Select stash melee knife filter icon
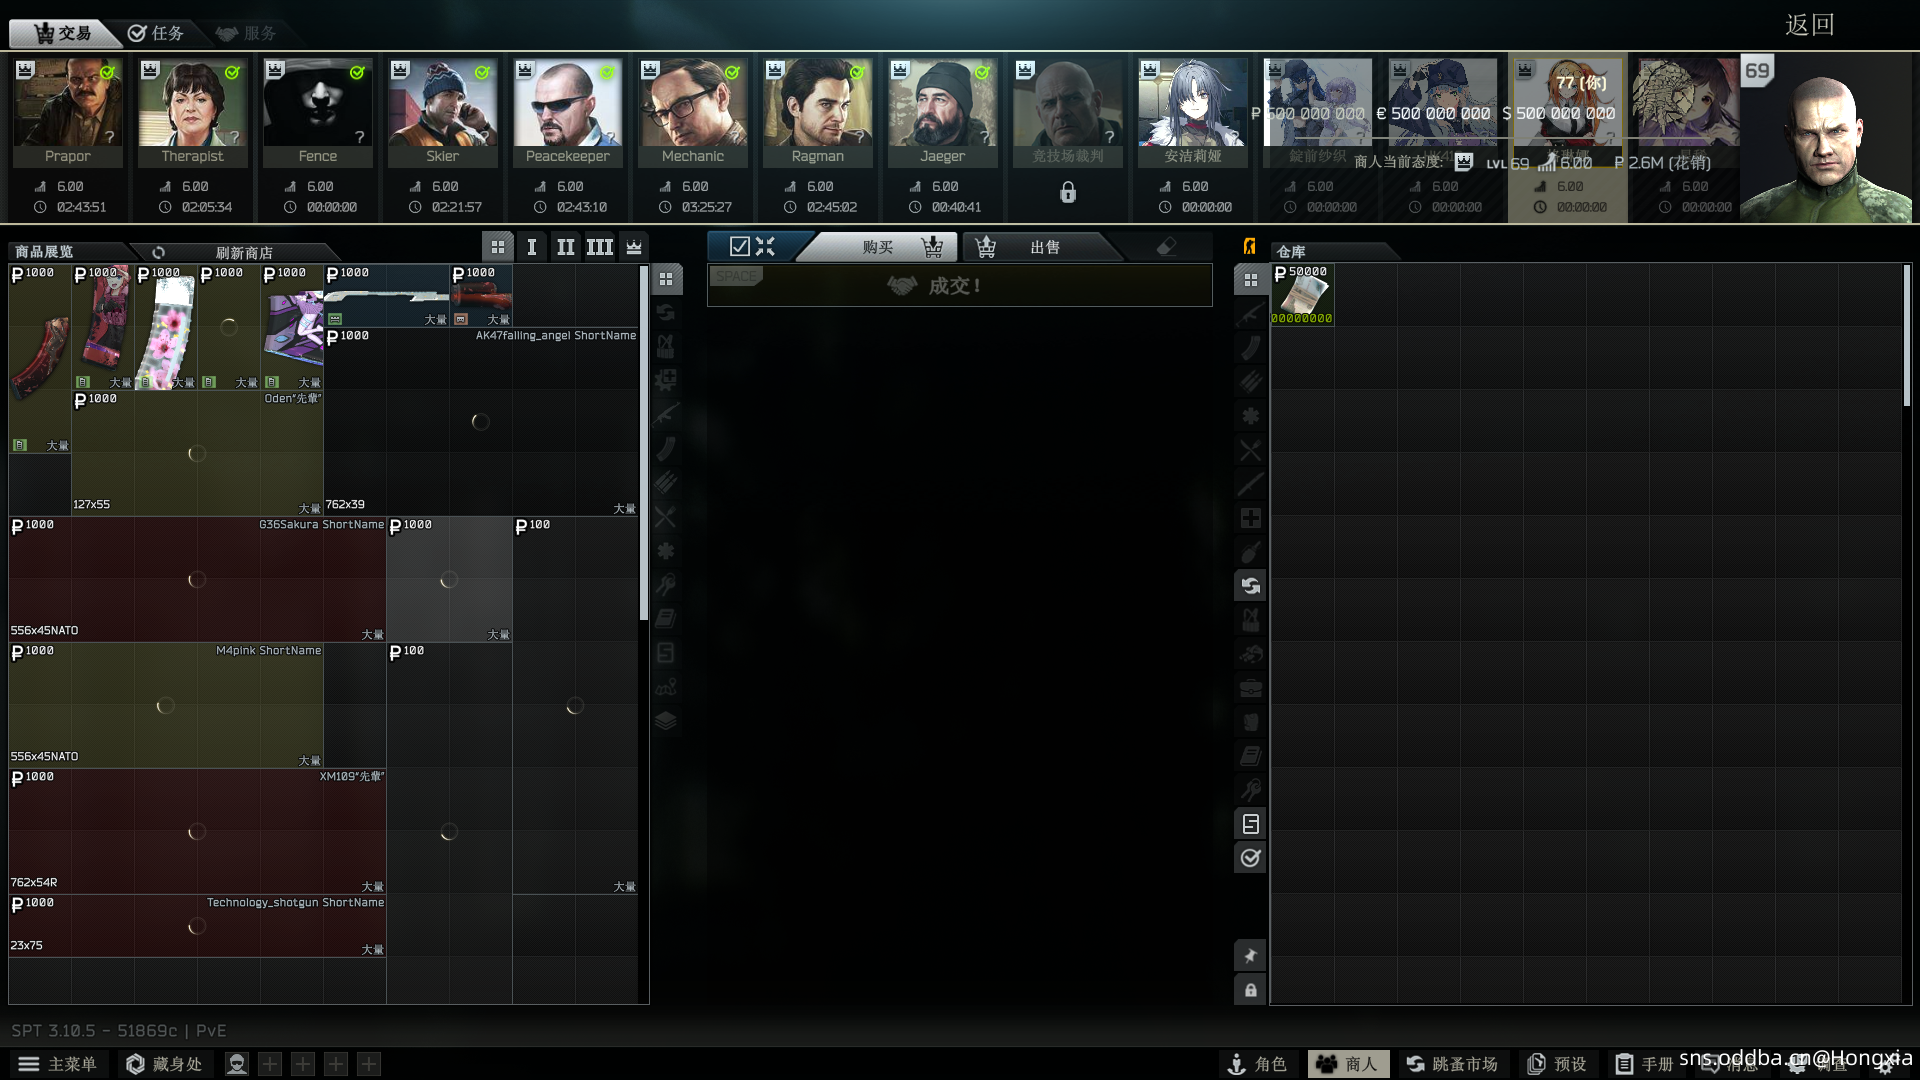This screenshot has height=1080, width=1920. (1250, 484)
